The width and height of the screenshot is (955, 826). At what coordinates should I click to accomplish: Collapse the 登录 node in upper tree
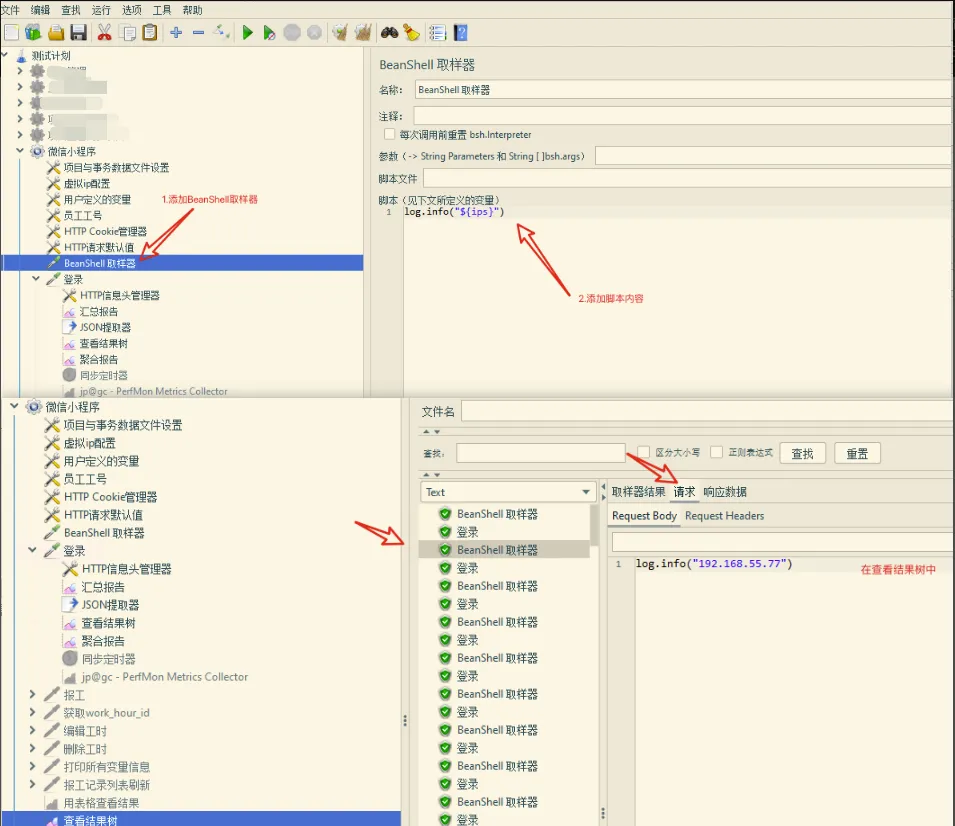[x=37, y=279]
